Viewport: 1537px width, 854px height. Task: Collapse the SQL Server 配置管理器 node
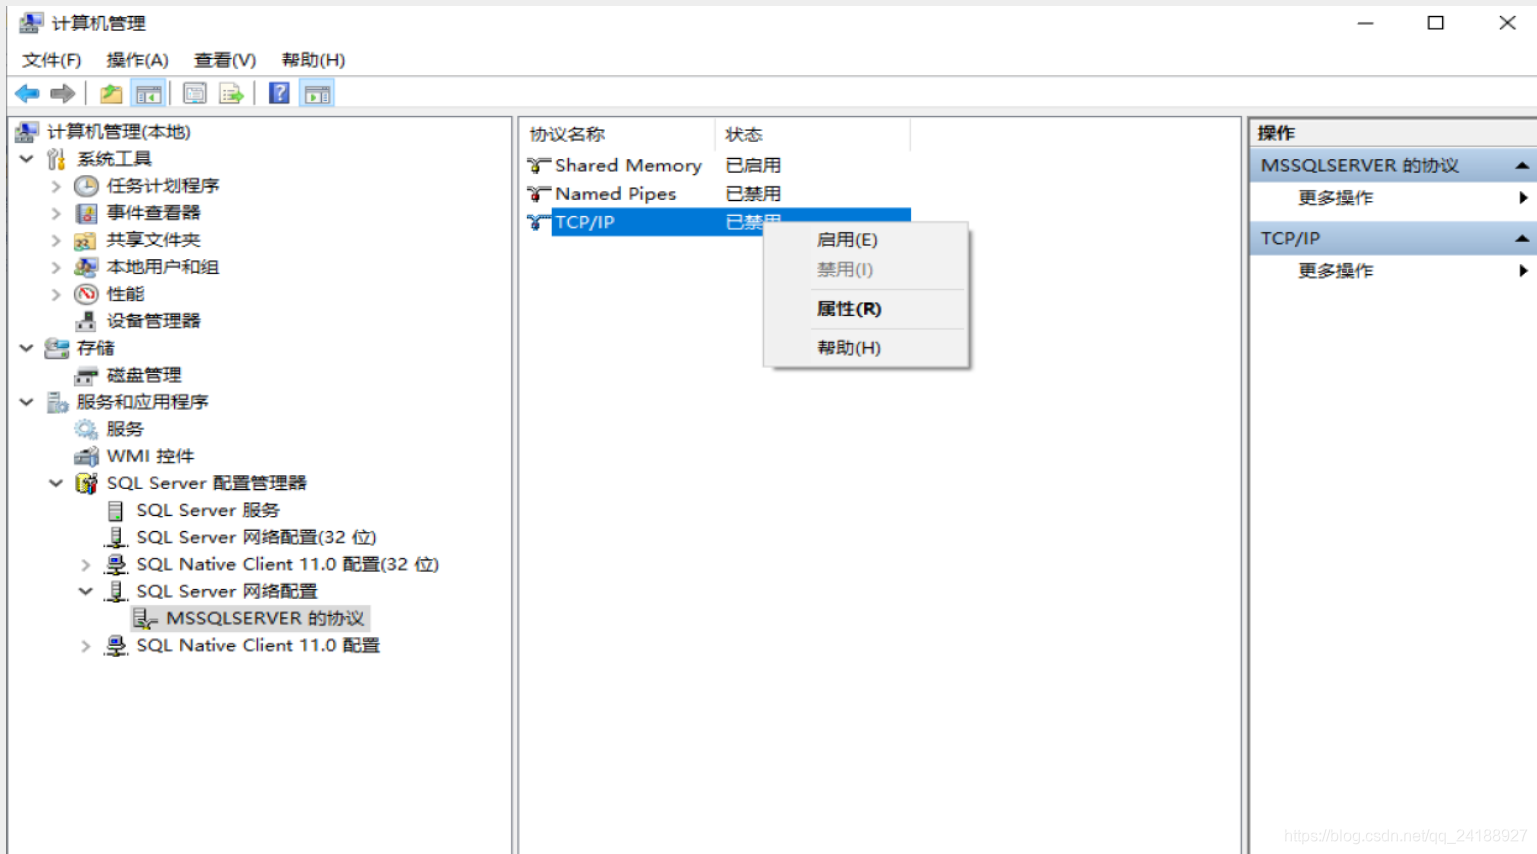(x=56, y=483)
